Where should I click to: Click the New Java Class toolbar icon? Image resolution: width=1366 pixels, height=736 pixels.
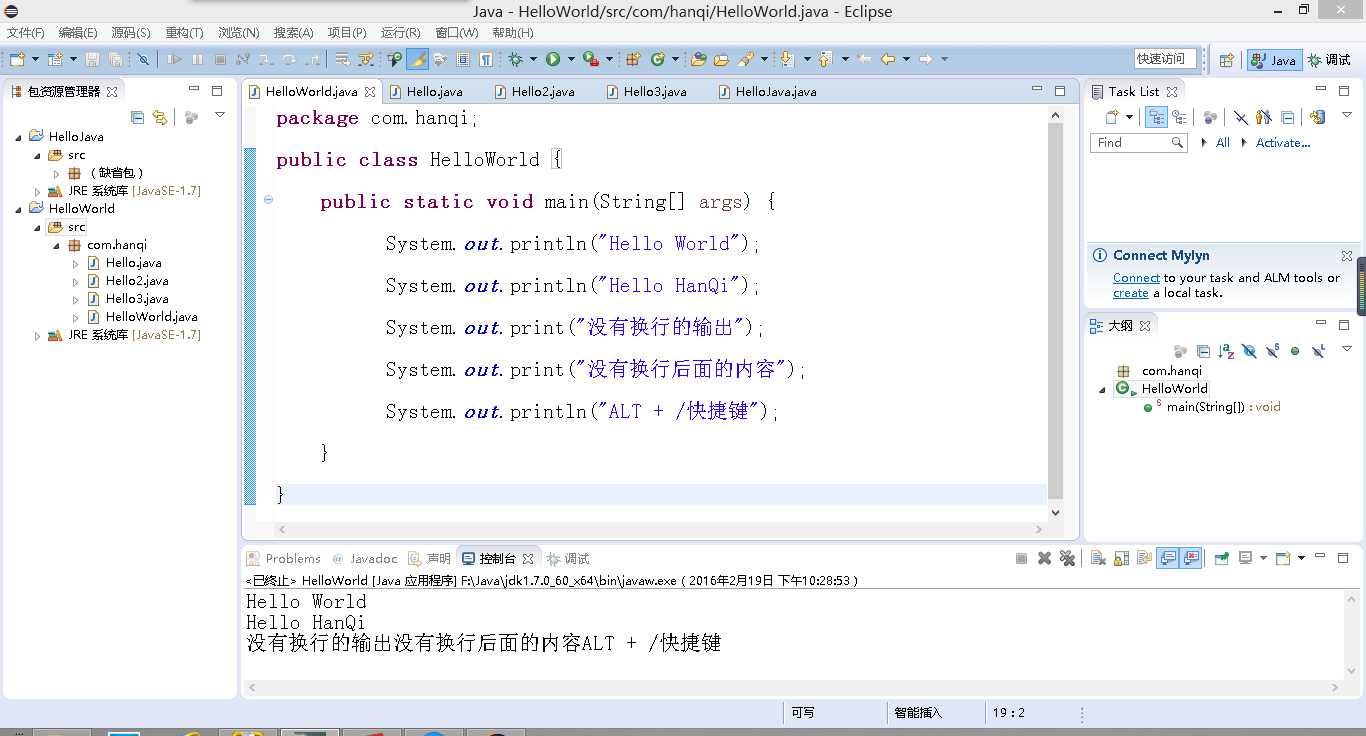coord(657,59)
